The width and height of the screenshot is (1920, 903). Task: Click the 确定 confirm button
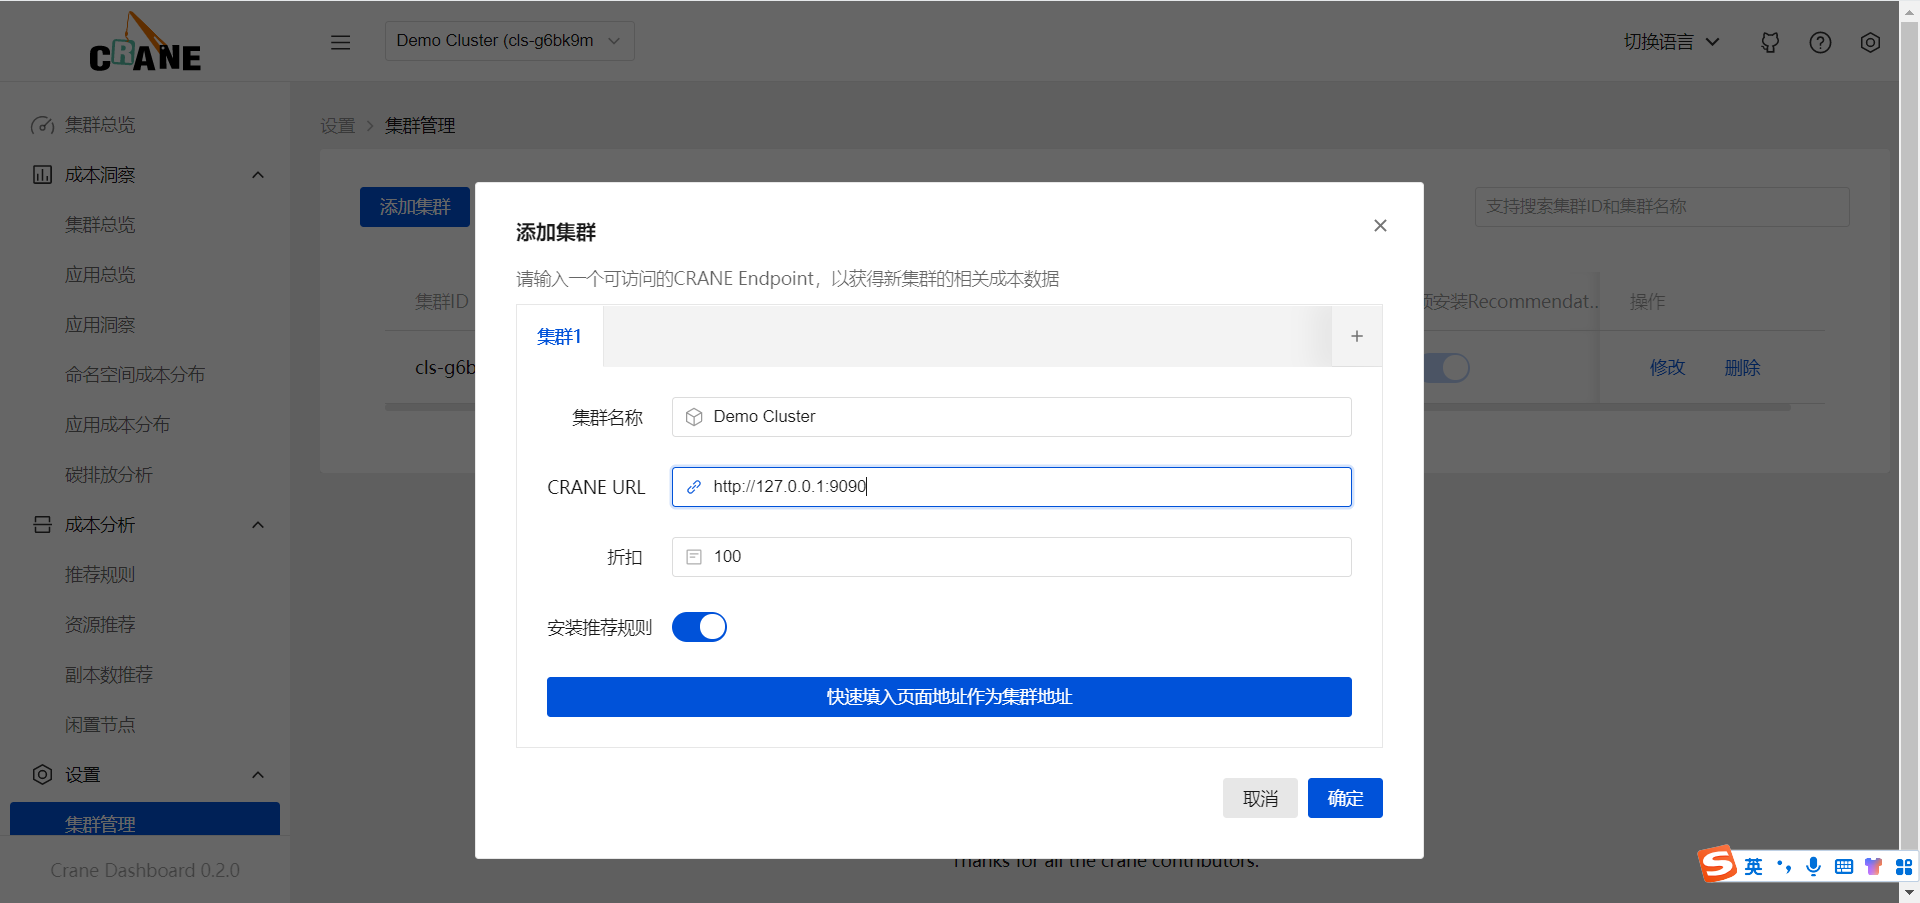click(x=1345, y=798)
